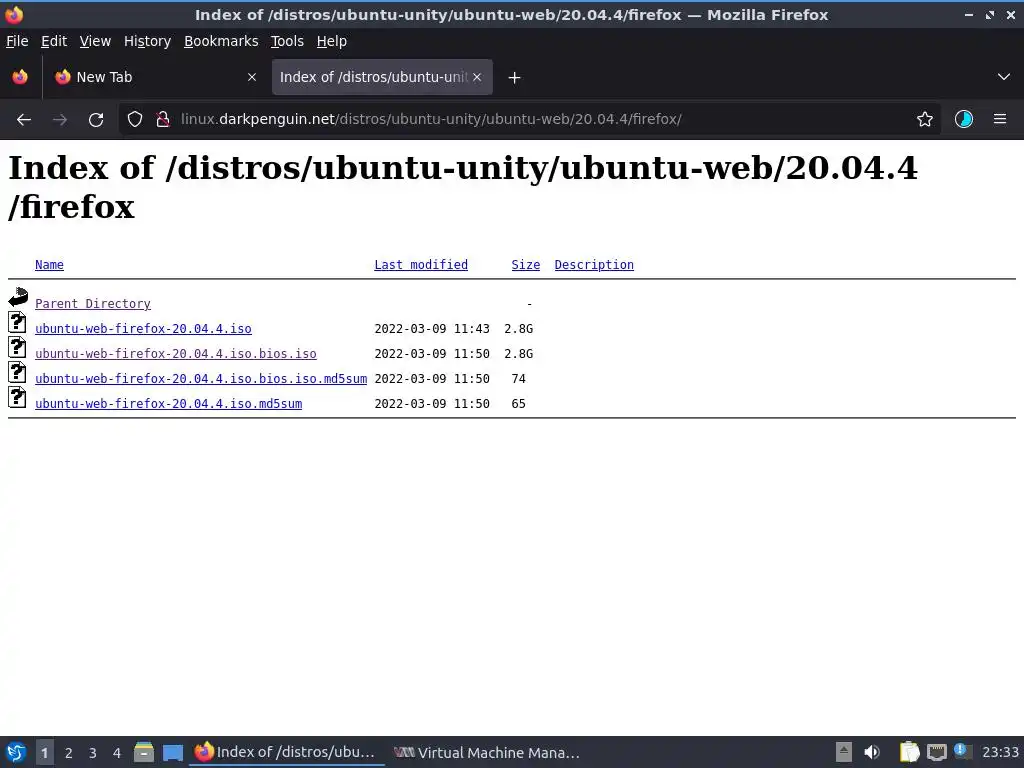Click the 23:33 taskbar clock
The image size is (1024, 768).
click(x=1000, y=752)
